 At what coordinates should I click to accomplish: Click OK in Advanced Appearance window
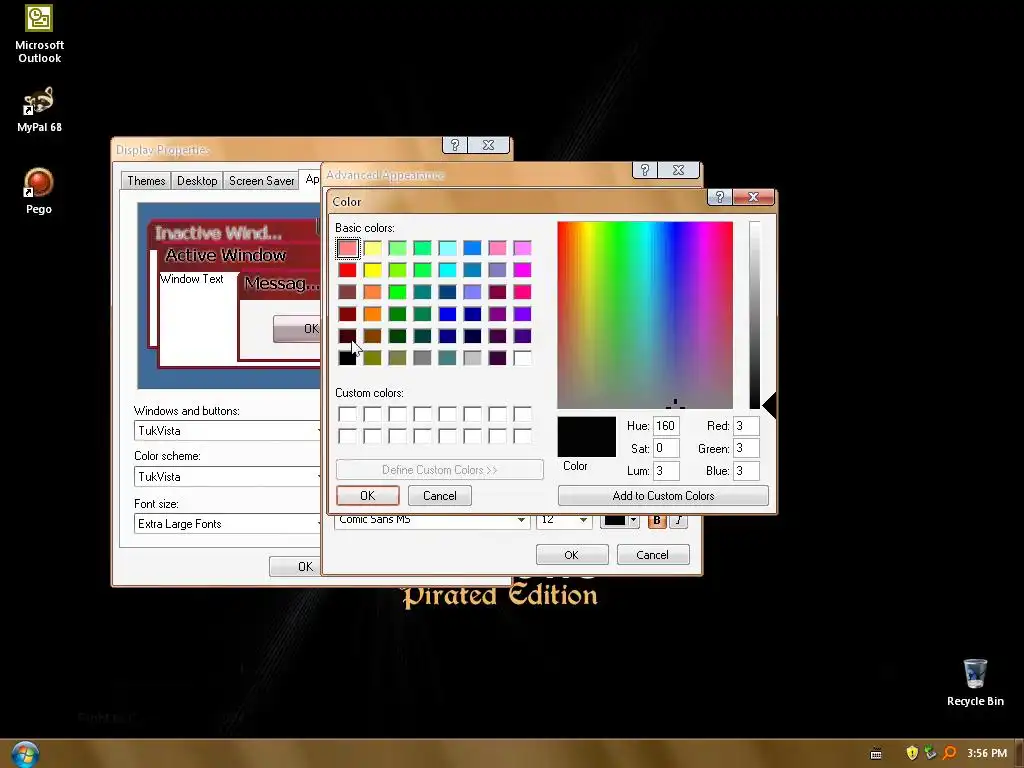click(571, 554)
